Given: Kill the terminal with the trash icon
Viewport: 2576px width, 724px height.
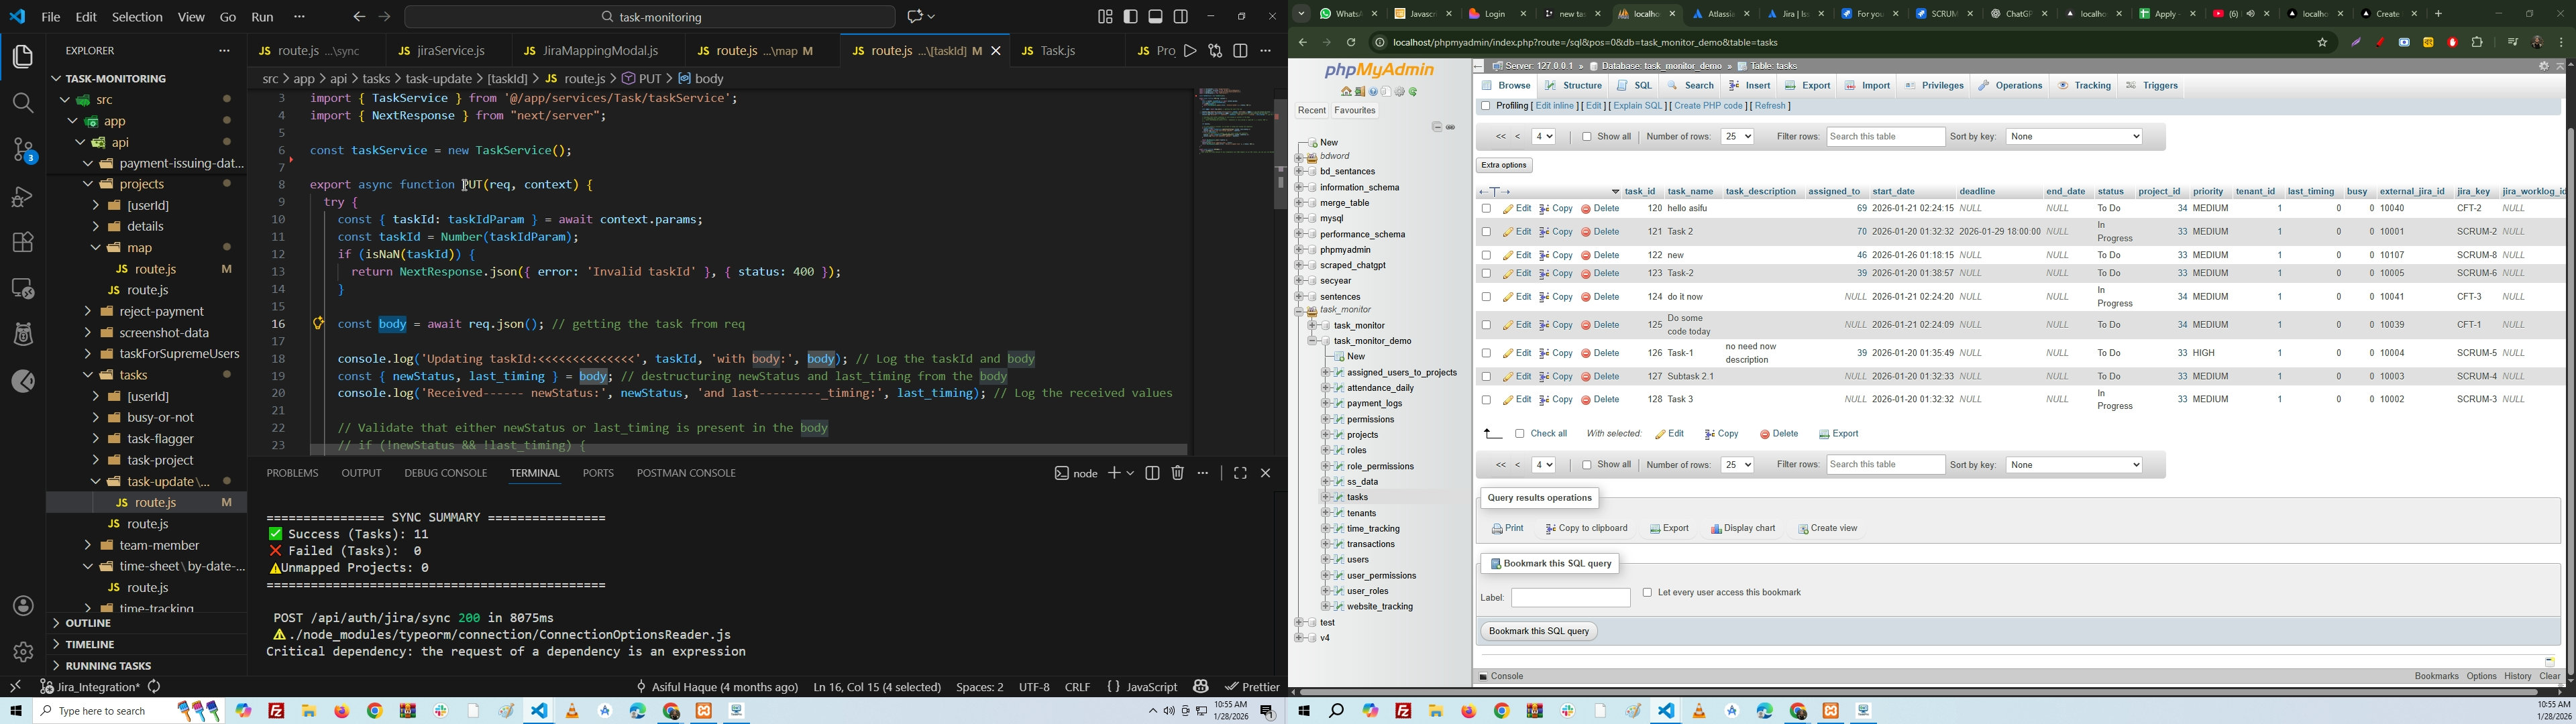Looking at the screenshot, I should (x=1178, y=473).
